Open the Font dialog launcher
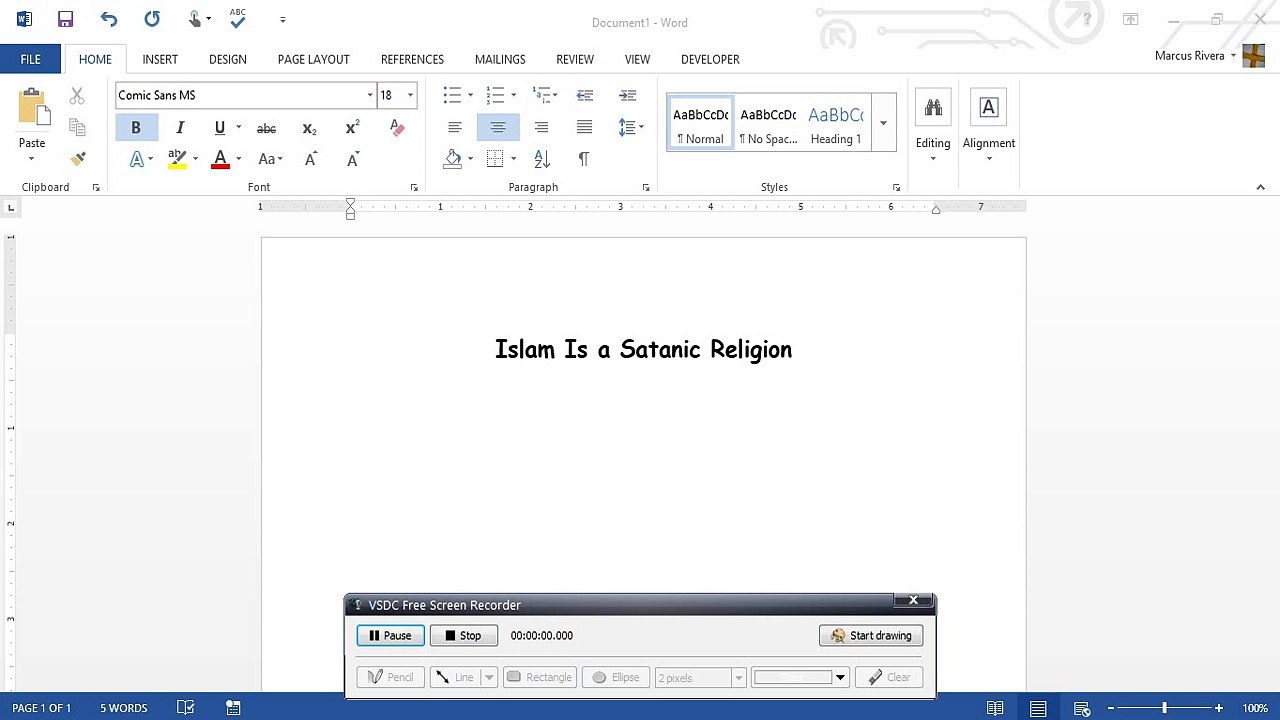Screen dimensions: 1280x720 click(x=414, y=188)
